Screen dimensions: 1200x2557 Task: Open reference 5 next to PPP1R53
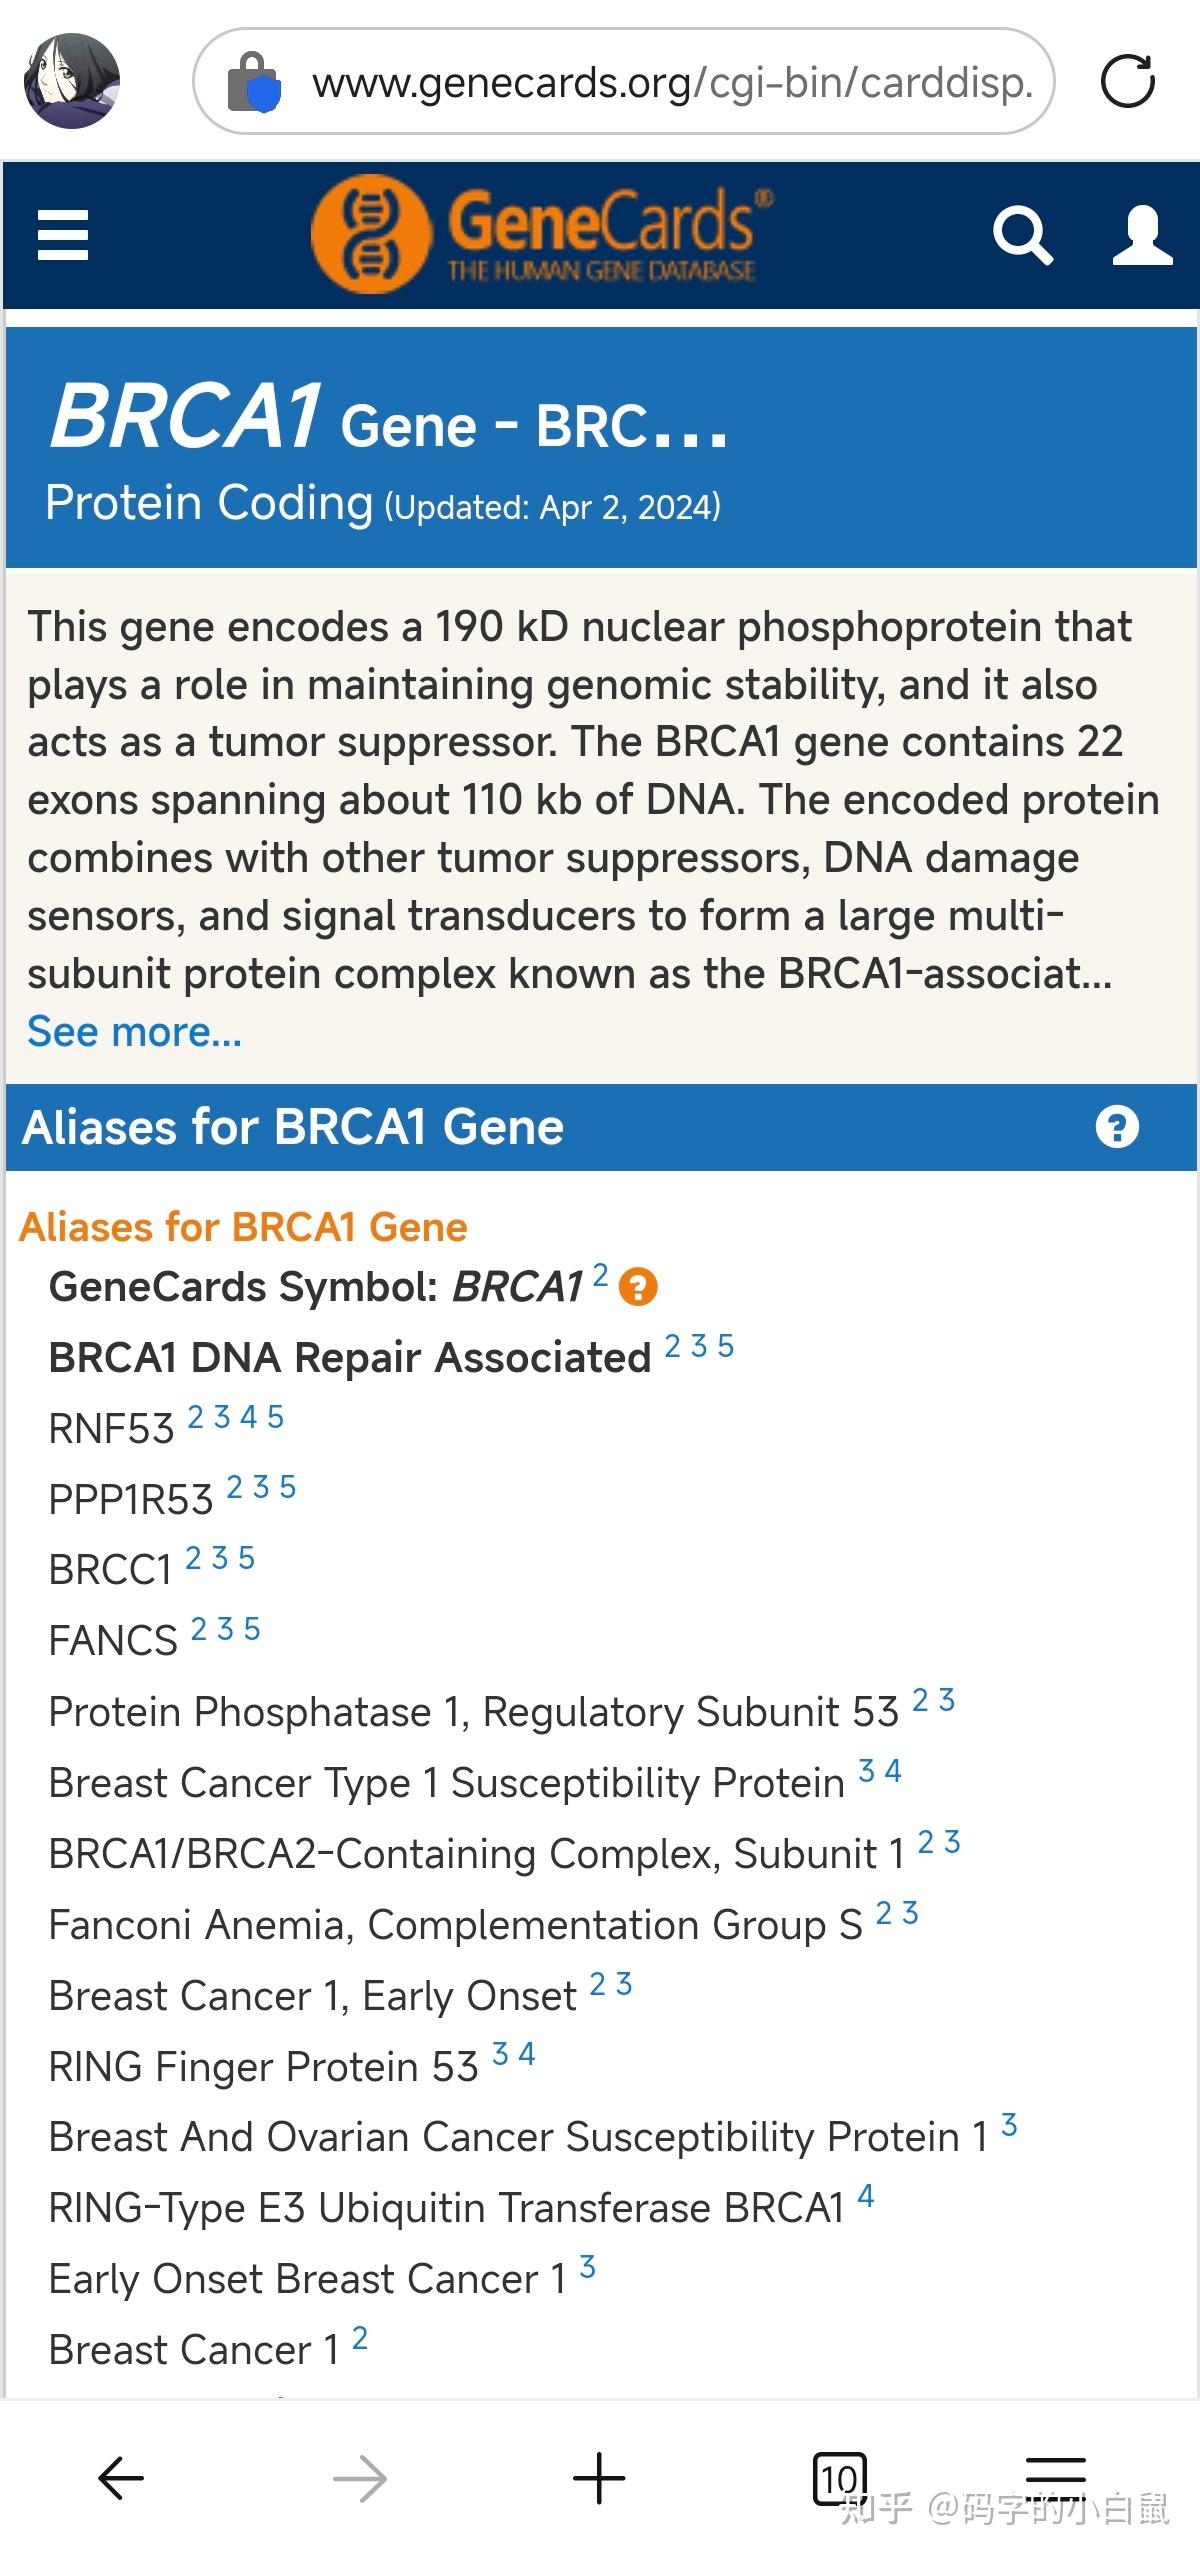tap(288, 1487)
